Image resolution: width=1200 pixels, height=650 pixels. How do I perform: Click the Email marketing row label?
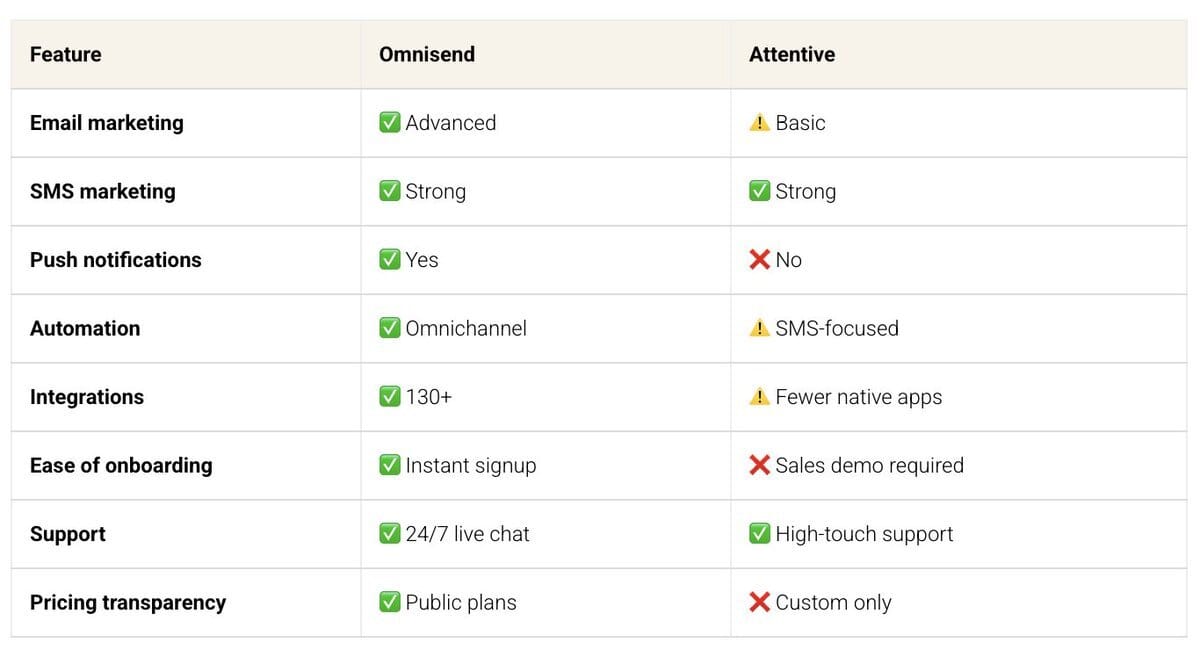point(107,123)
